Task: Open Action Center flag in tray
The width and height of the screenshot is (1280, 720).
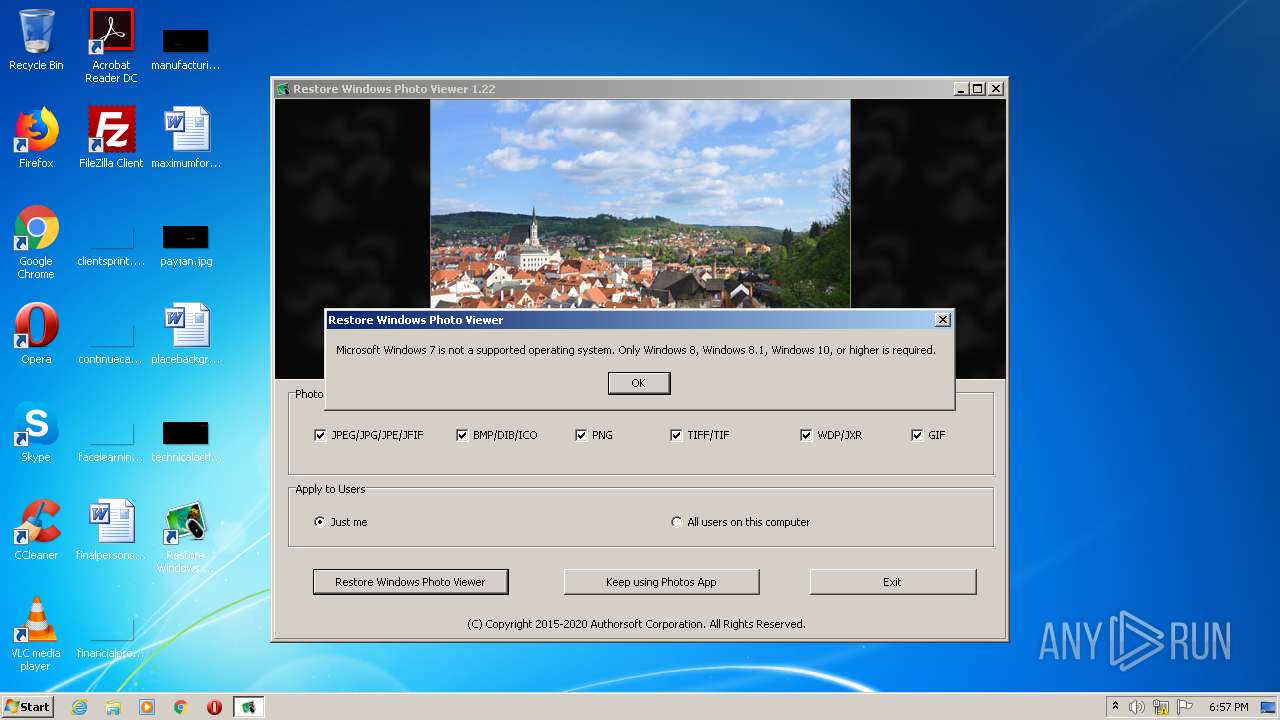Action: (x=1185, y=707)
